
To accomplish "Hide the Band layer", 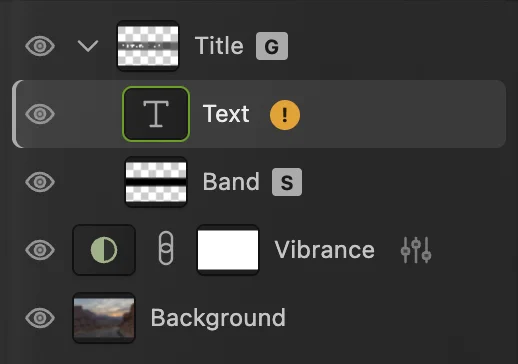I will pyautogui.click(x=40, y=182).
